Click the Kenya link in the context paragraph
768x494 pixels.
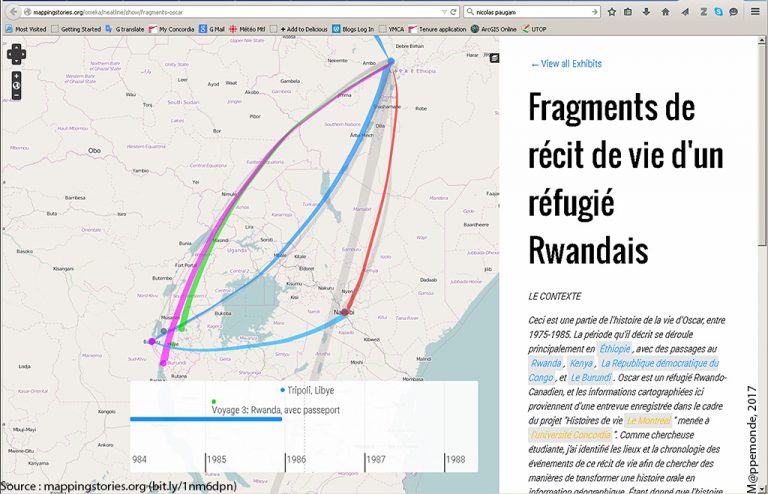pyautogui.click(x=581, y=364)
